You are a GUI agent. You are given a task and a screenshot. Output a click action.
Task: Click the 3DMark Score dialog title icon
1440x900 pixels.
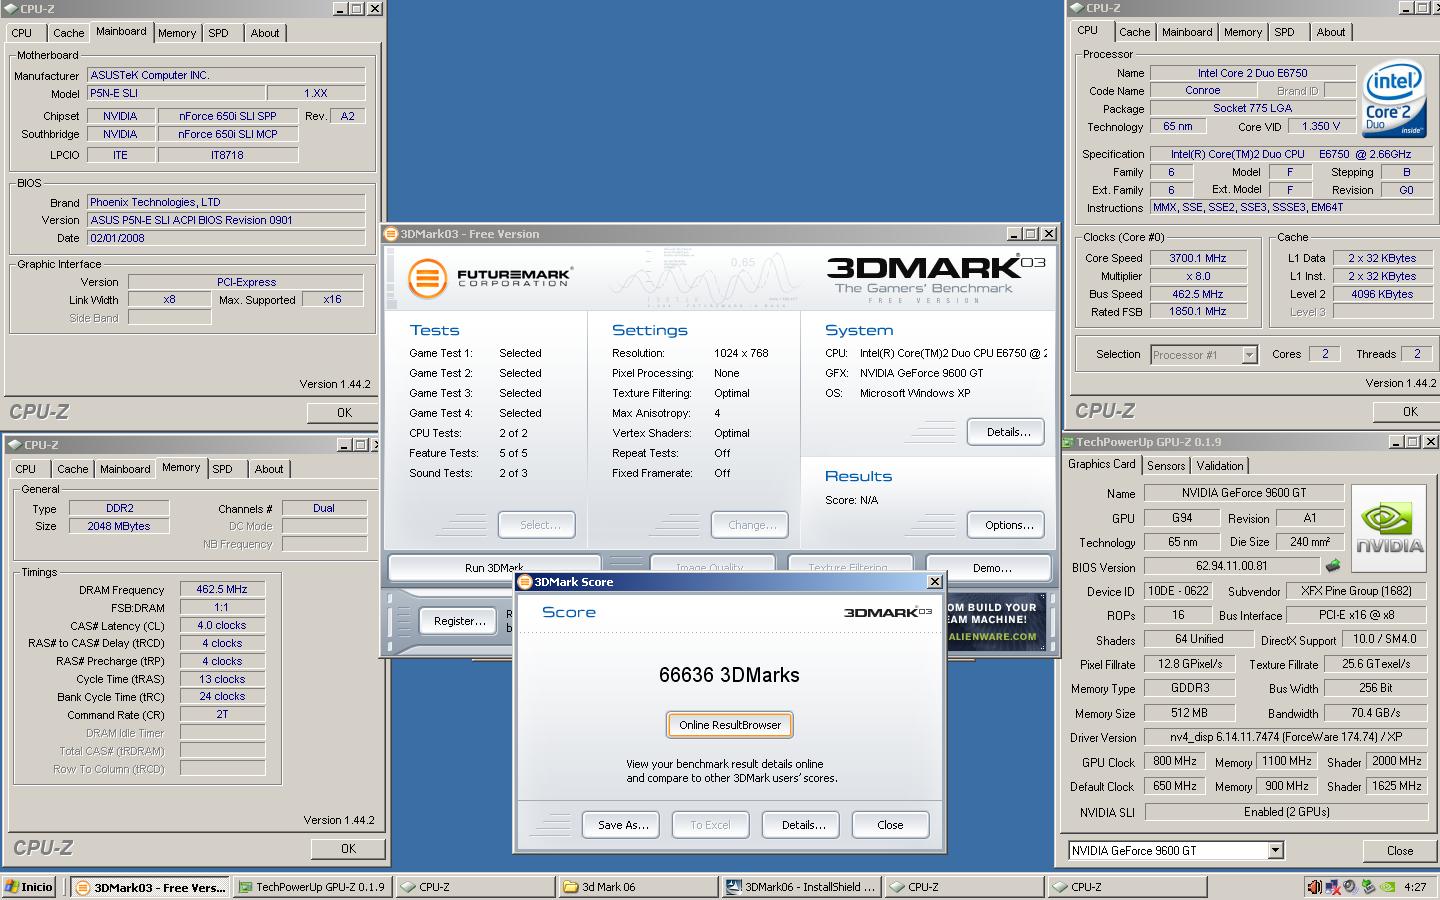524,582
